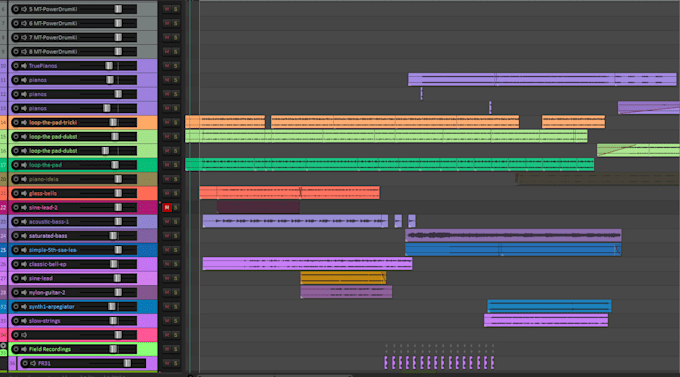Collapse the Field Recordings folder track
680x377 pixels.
[3, 346]
